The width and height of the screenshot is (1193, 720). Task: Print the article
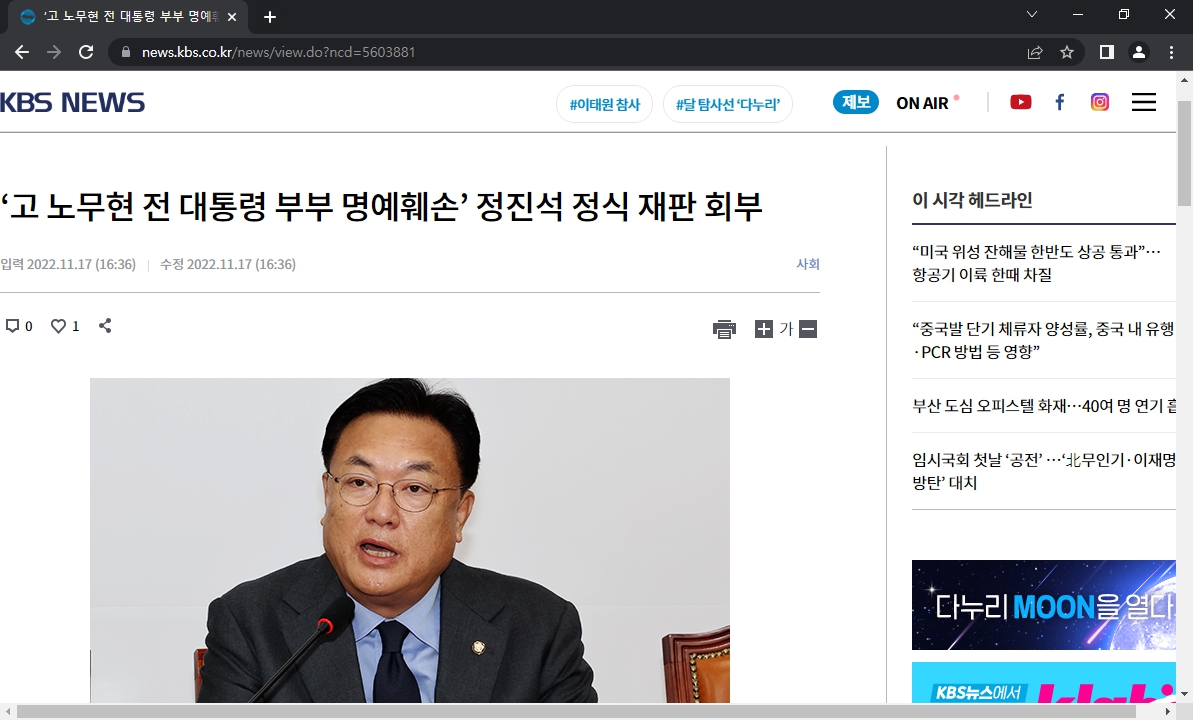click(724, 329)
